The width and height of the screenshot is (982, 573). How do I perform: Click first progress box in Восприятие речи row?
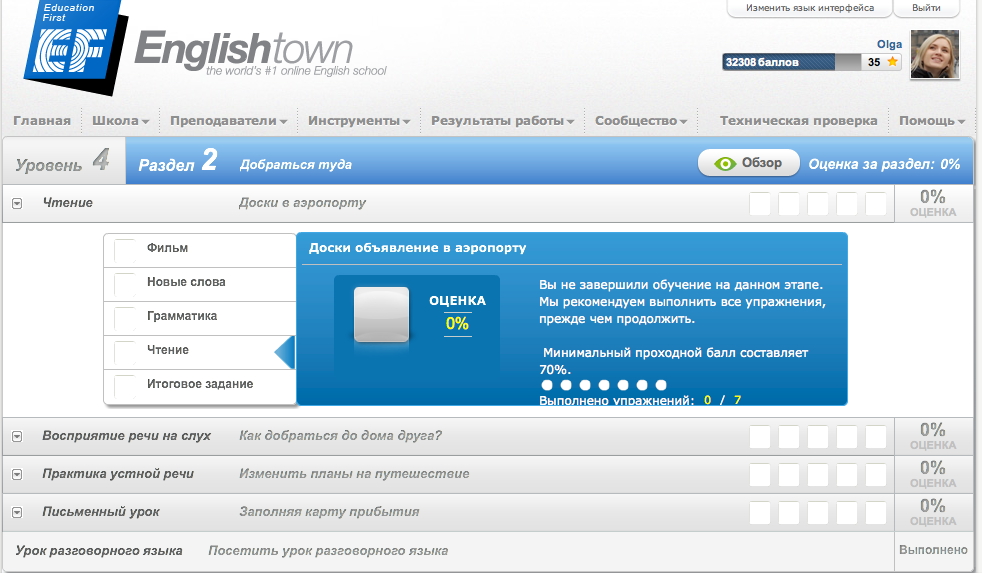(760, 436)
